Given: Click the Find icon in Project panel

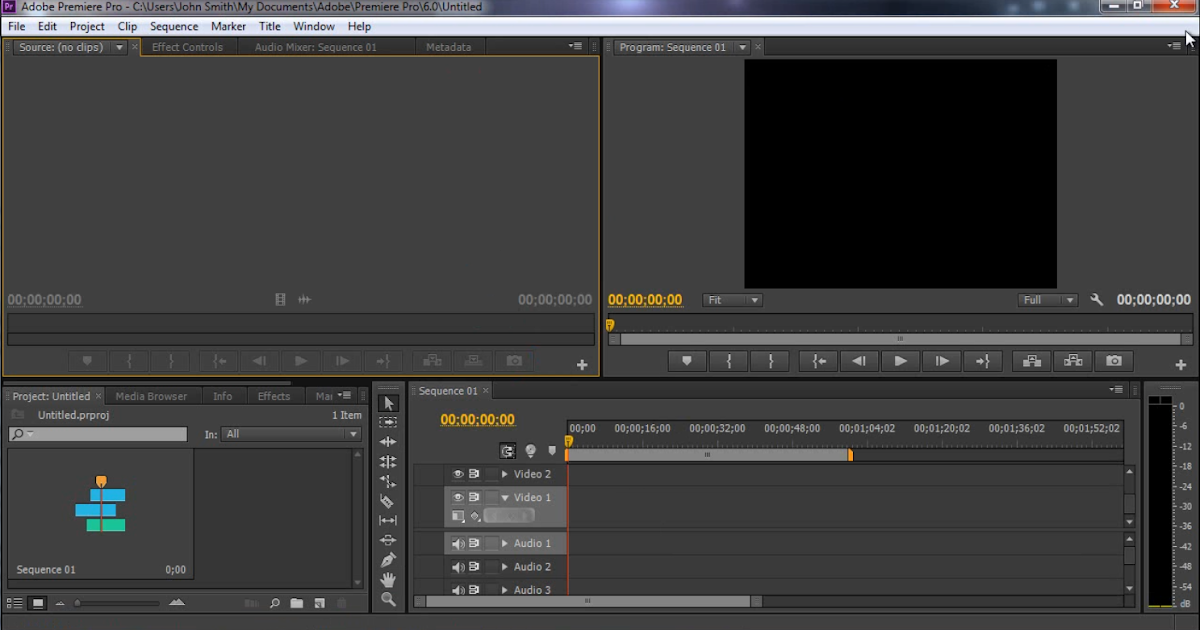Looking at the screenshot, I should tap(275, 603).
